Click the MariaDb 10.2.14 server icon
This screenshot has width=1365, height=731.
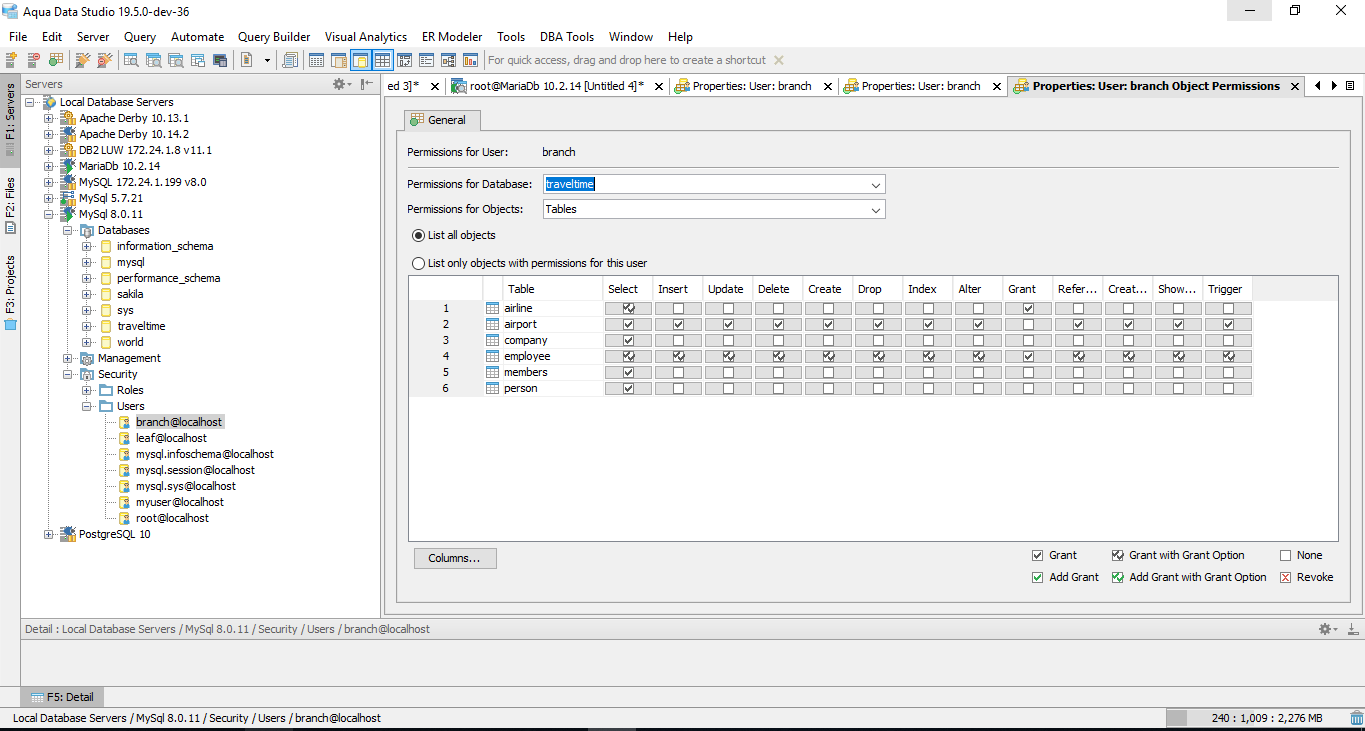click(x=68, y=166)
